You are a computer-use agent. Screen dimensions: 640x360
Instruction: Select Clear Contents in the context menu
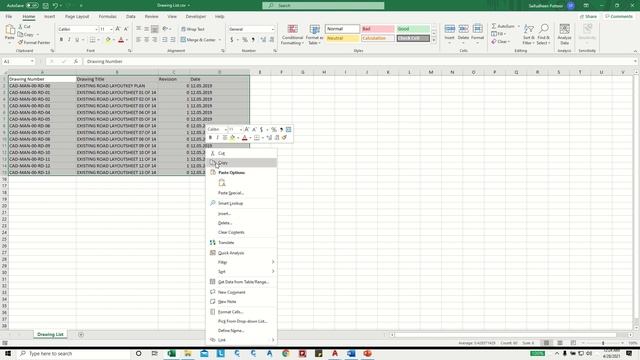pos(241,232)
